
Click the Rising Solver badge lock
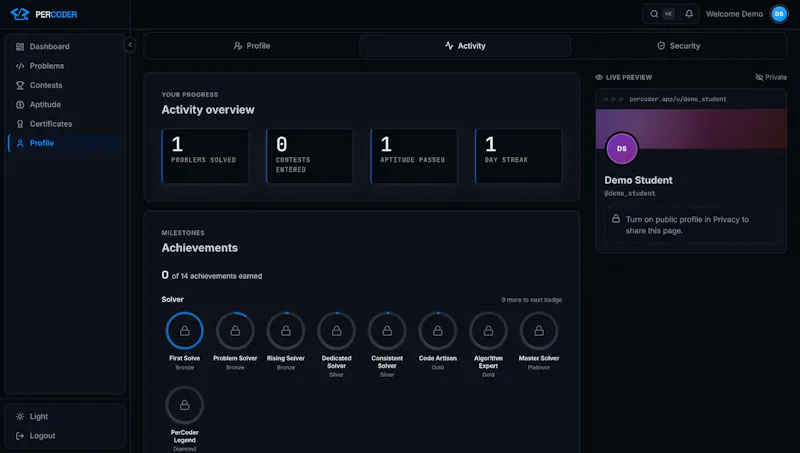point(286,331)
